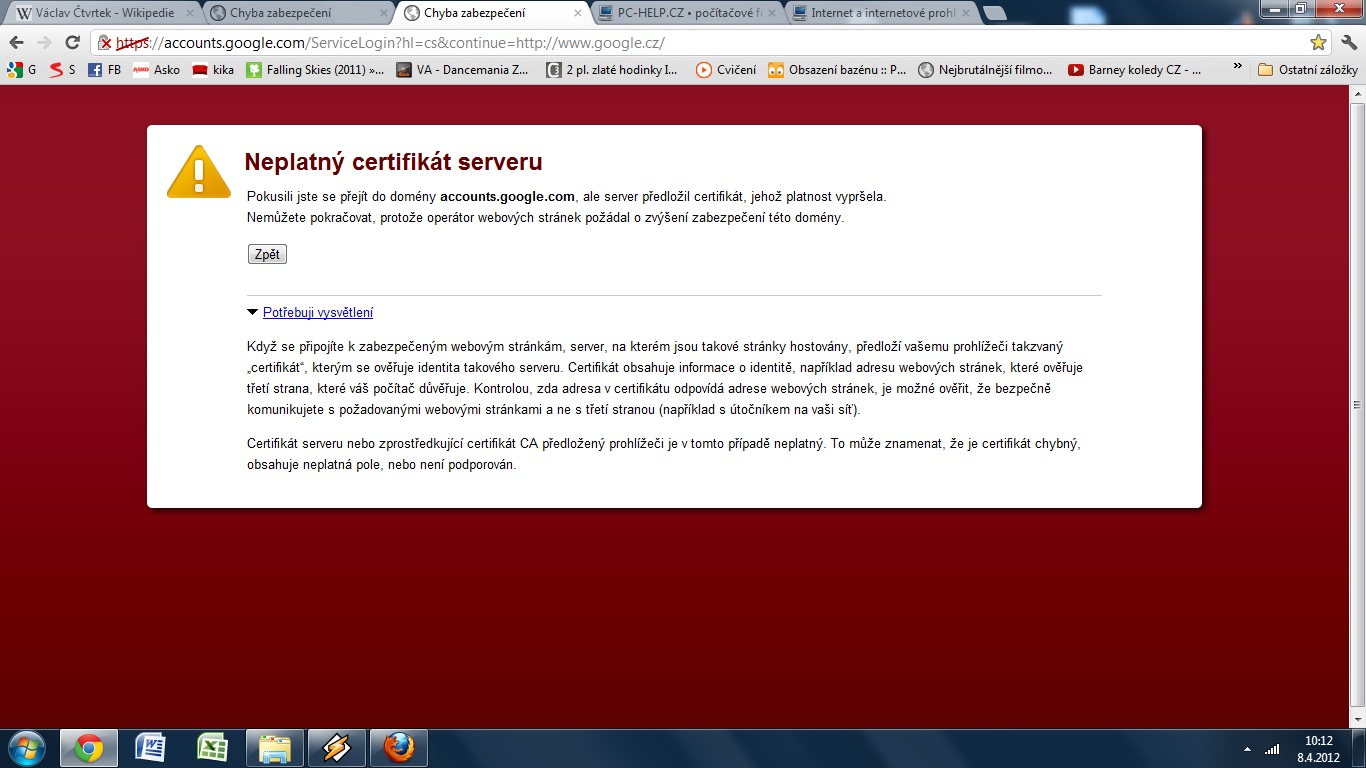The image size is (1366, 768).
Task: Go back with the browser back arrow
Action: pyautogui.click(x=16, y=43)
